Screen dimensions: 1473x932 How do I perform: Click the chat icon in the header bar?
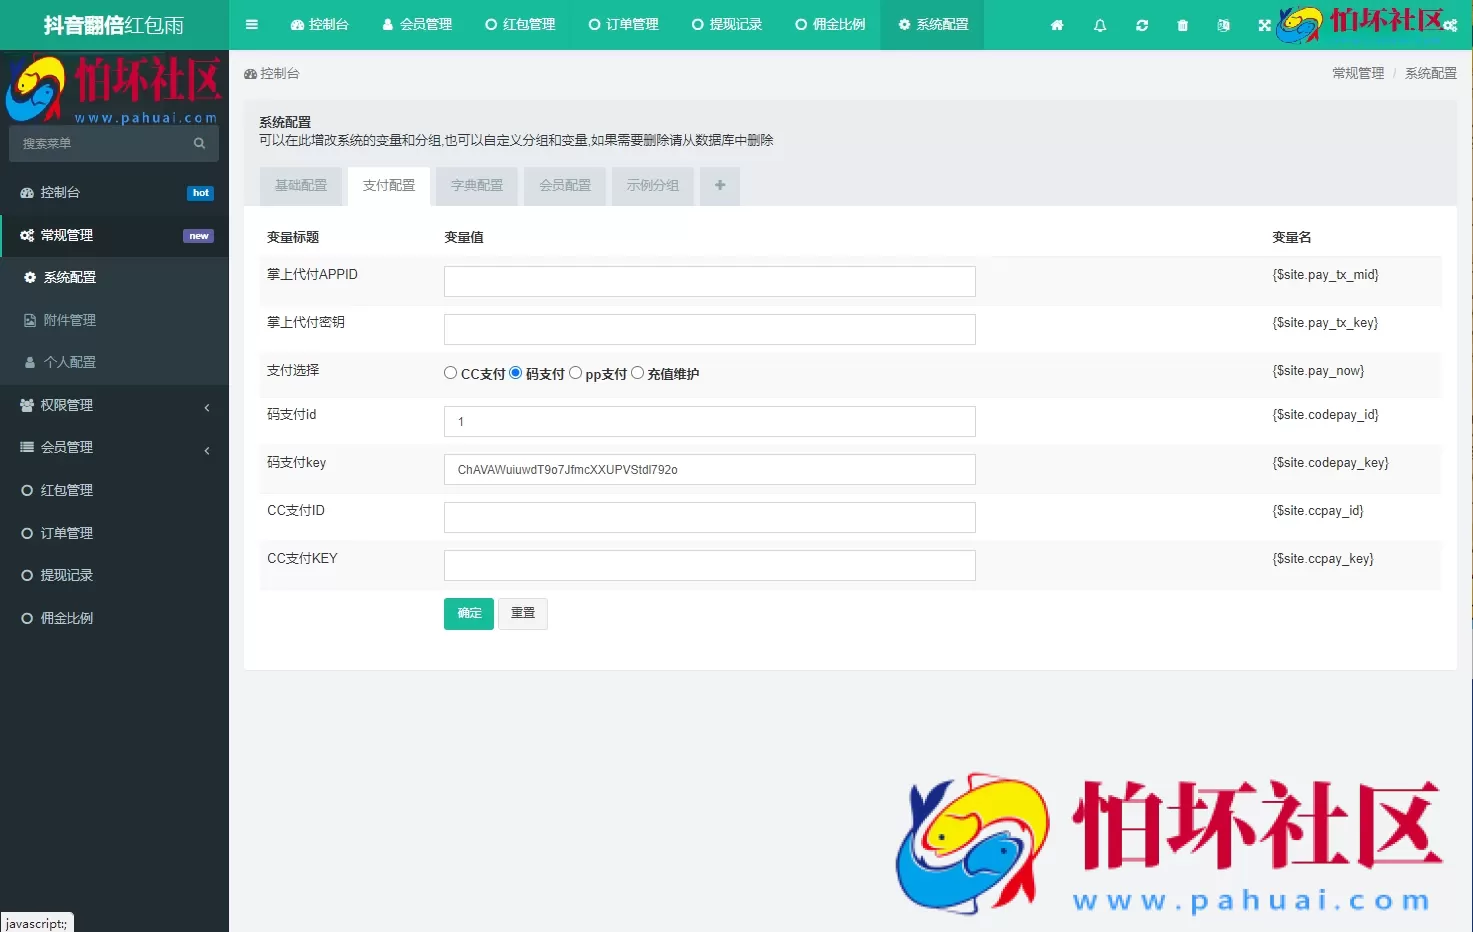[1223, 24]
